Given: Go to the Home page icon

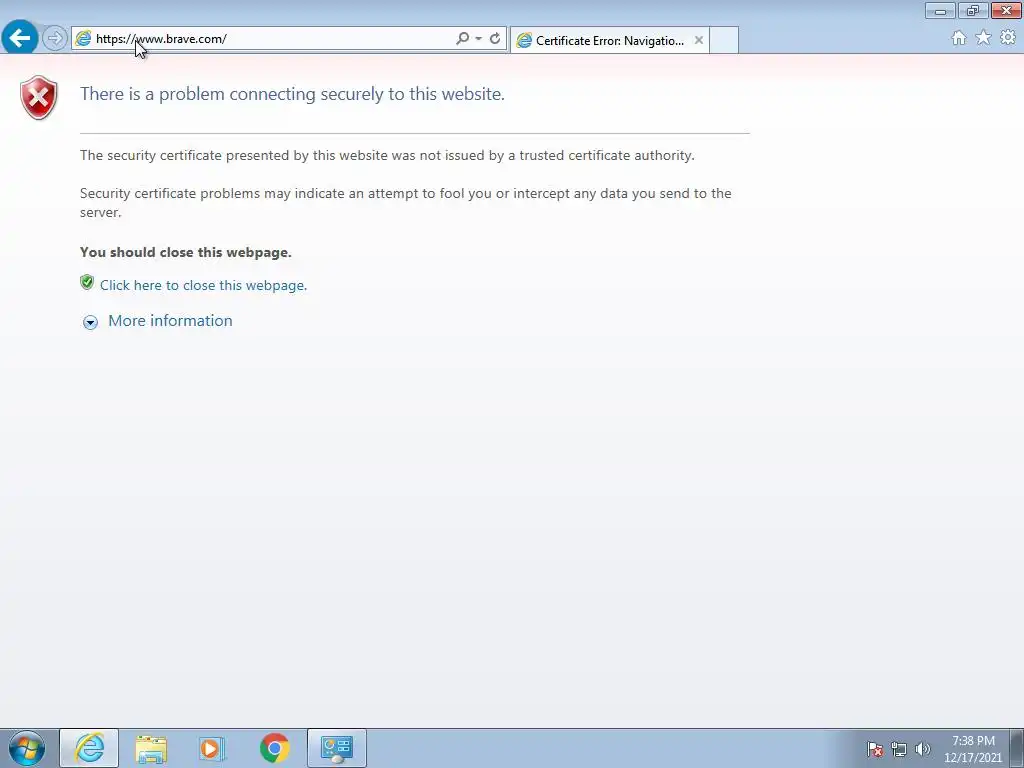Looking at the screenshot, I should pyautogui.click(x=959, y=38).
